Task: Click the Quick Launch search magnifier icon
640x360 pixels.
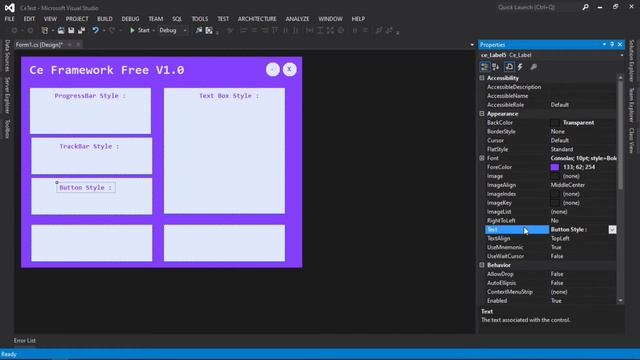Action: click(585, 7)
